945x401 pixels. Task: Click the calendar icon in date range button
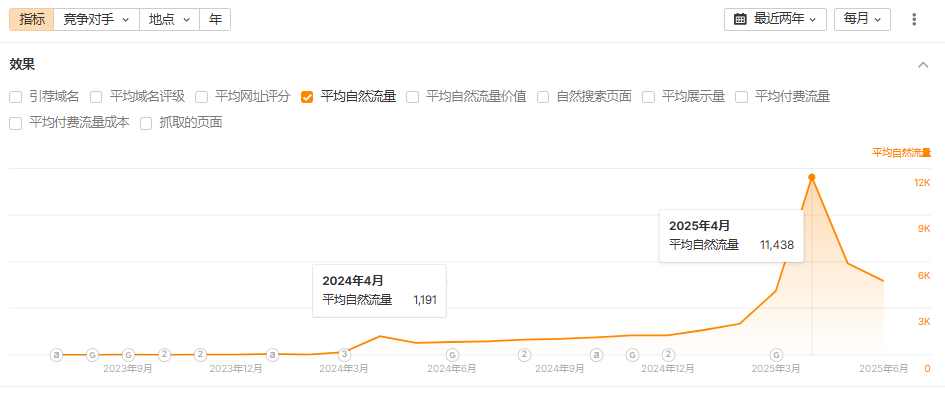point(740,19)
